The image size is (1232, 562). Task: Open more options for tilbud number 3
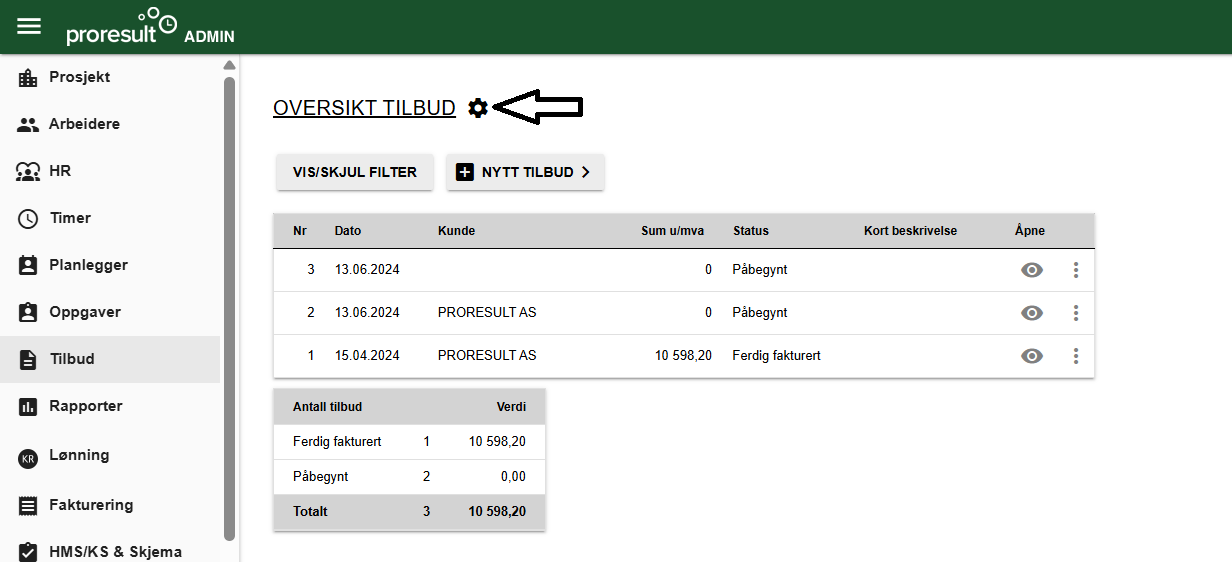click(1076, 270)
